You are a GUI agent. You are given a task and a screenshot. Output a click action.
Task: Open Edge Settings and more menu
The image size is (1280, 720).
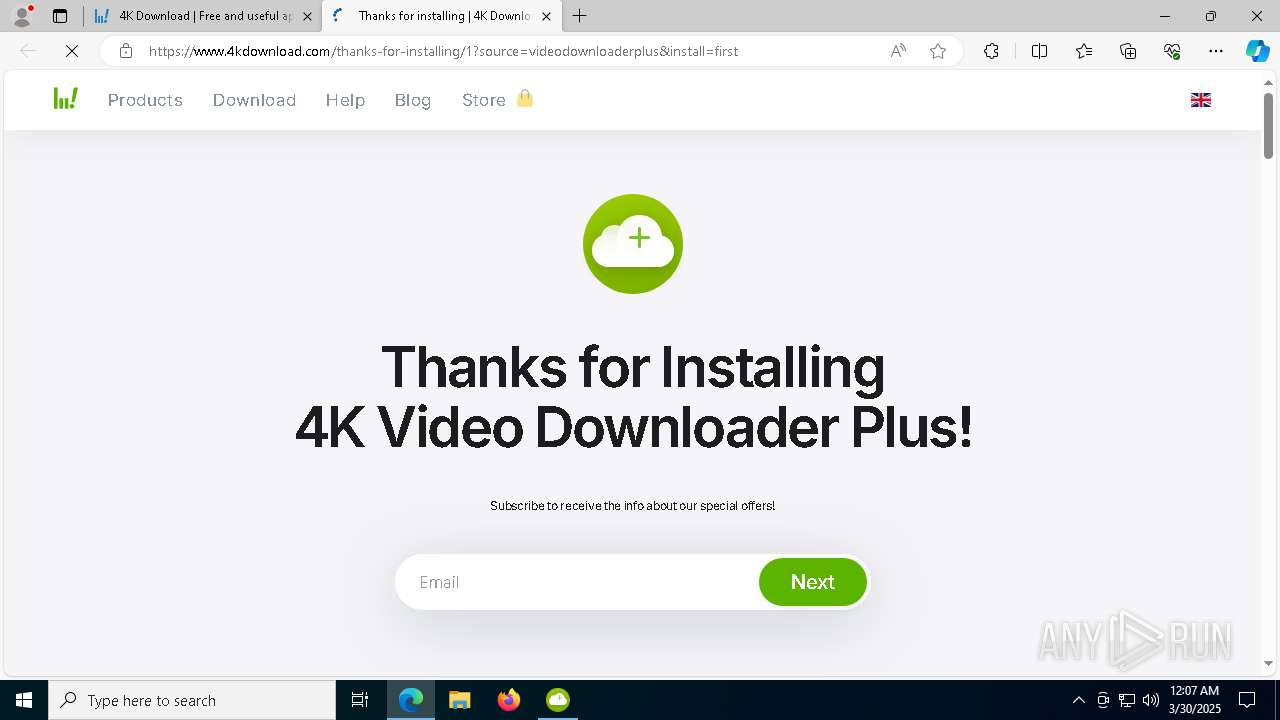(1216, 51)
